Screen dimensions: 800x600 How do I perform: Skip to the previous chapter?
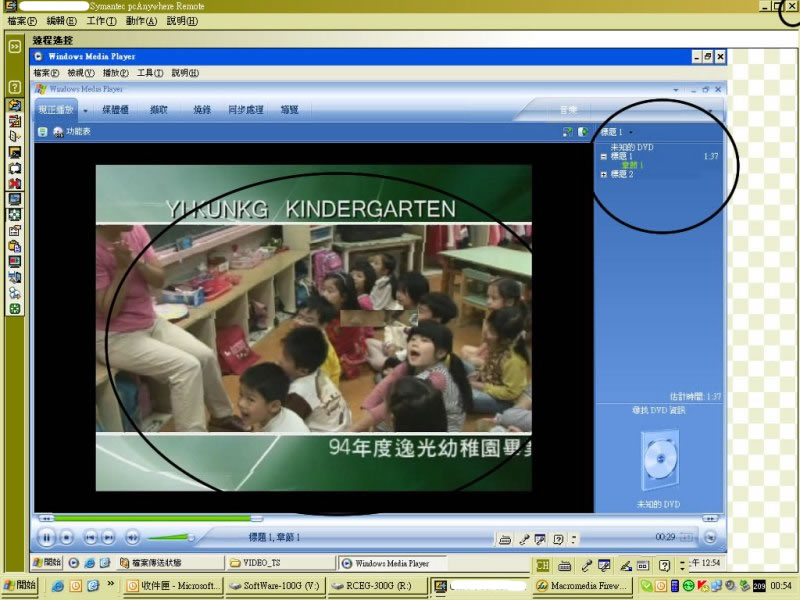pyautogui.click(x=90, y=537)
